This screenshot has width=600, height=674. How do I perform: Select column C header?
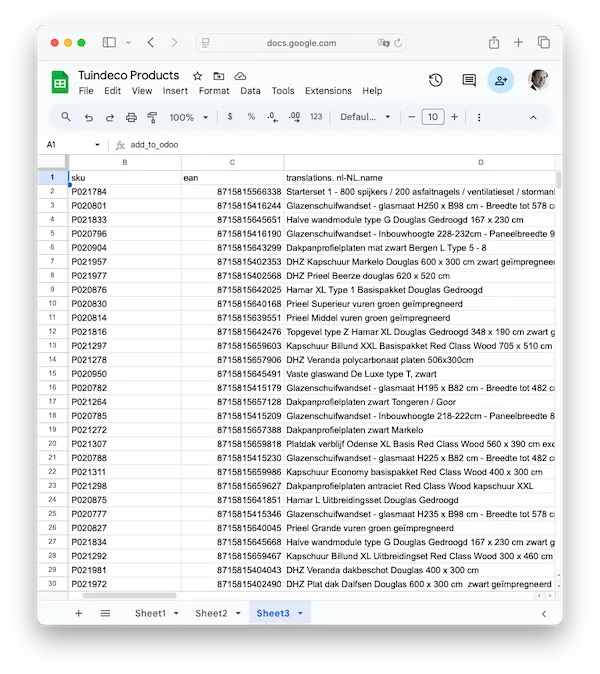click(x=233, y=162)
